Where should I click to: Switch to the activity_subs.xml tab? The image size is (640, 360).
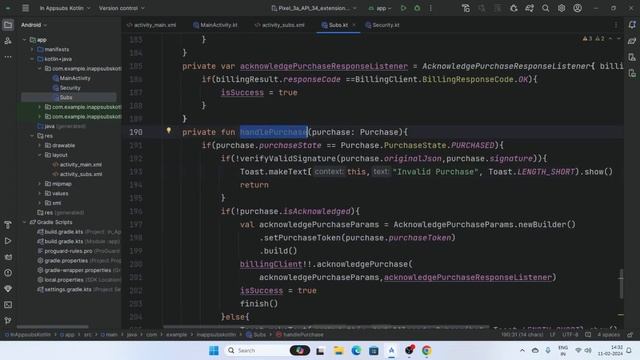280,25
